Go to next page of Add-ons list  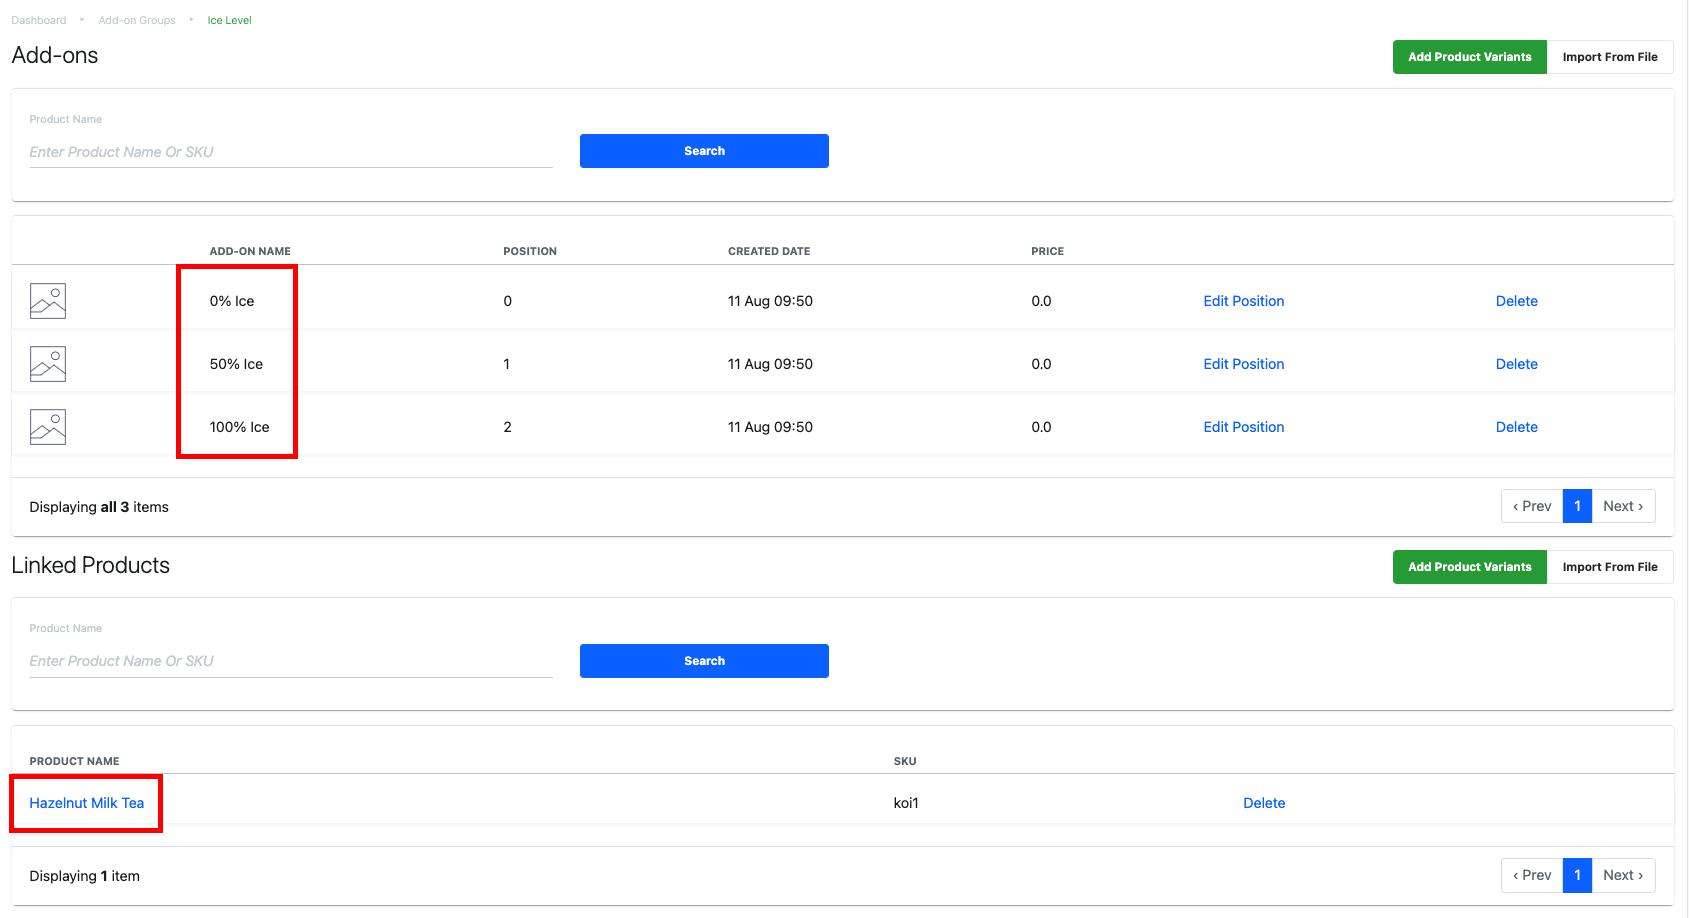tap(1623, 506)
